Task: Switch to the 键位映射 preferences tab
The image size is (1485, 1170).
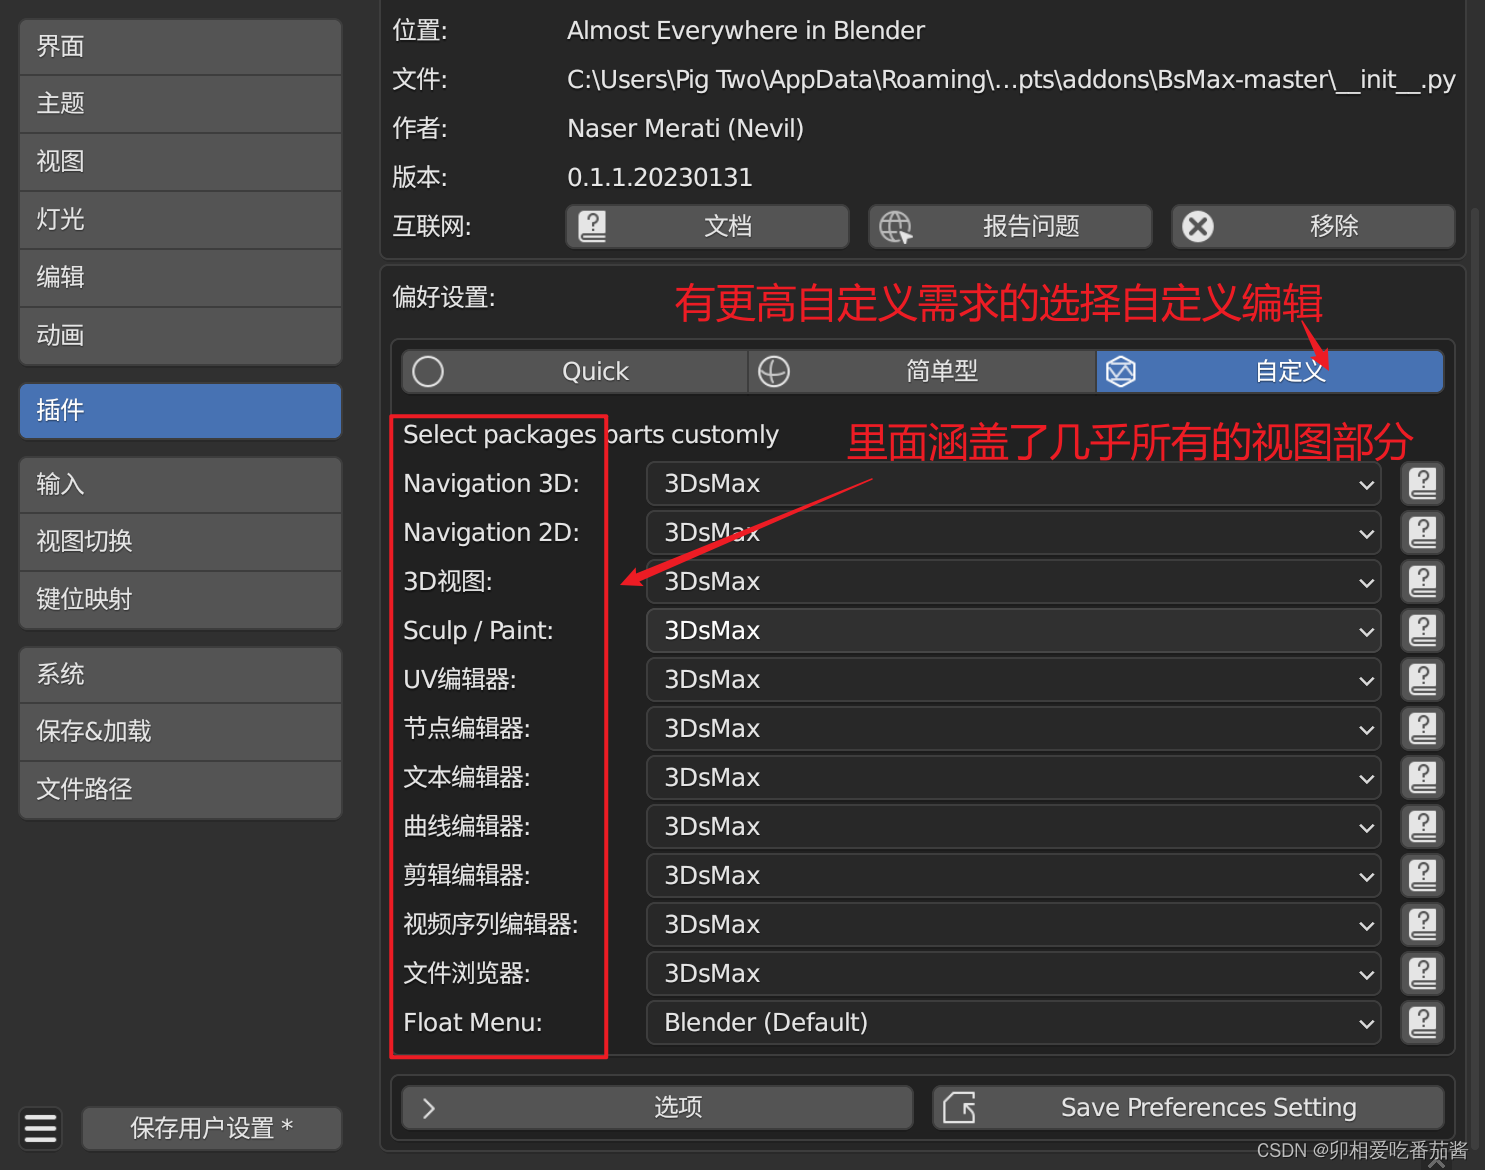Action: [180, 599]
